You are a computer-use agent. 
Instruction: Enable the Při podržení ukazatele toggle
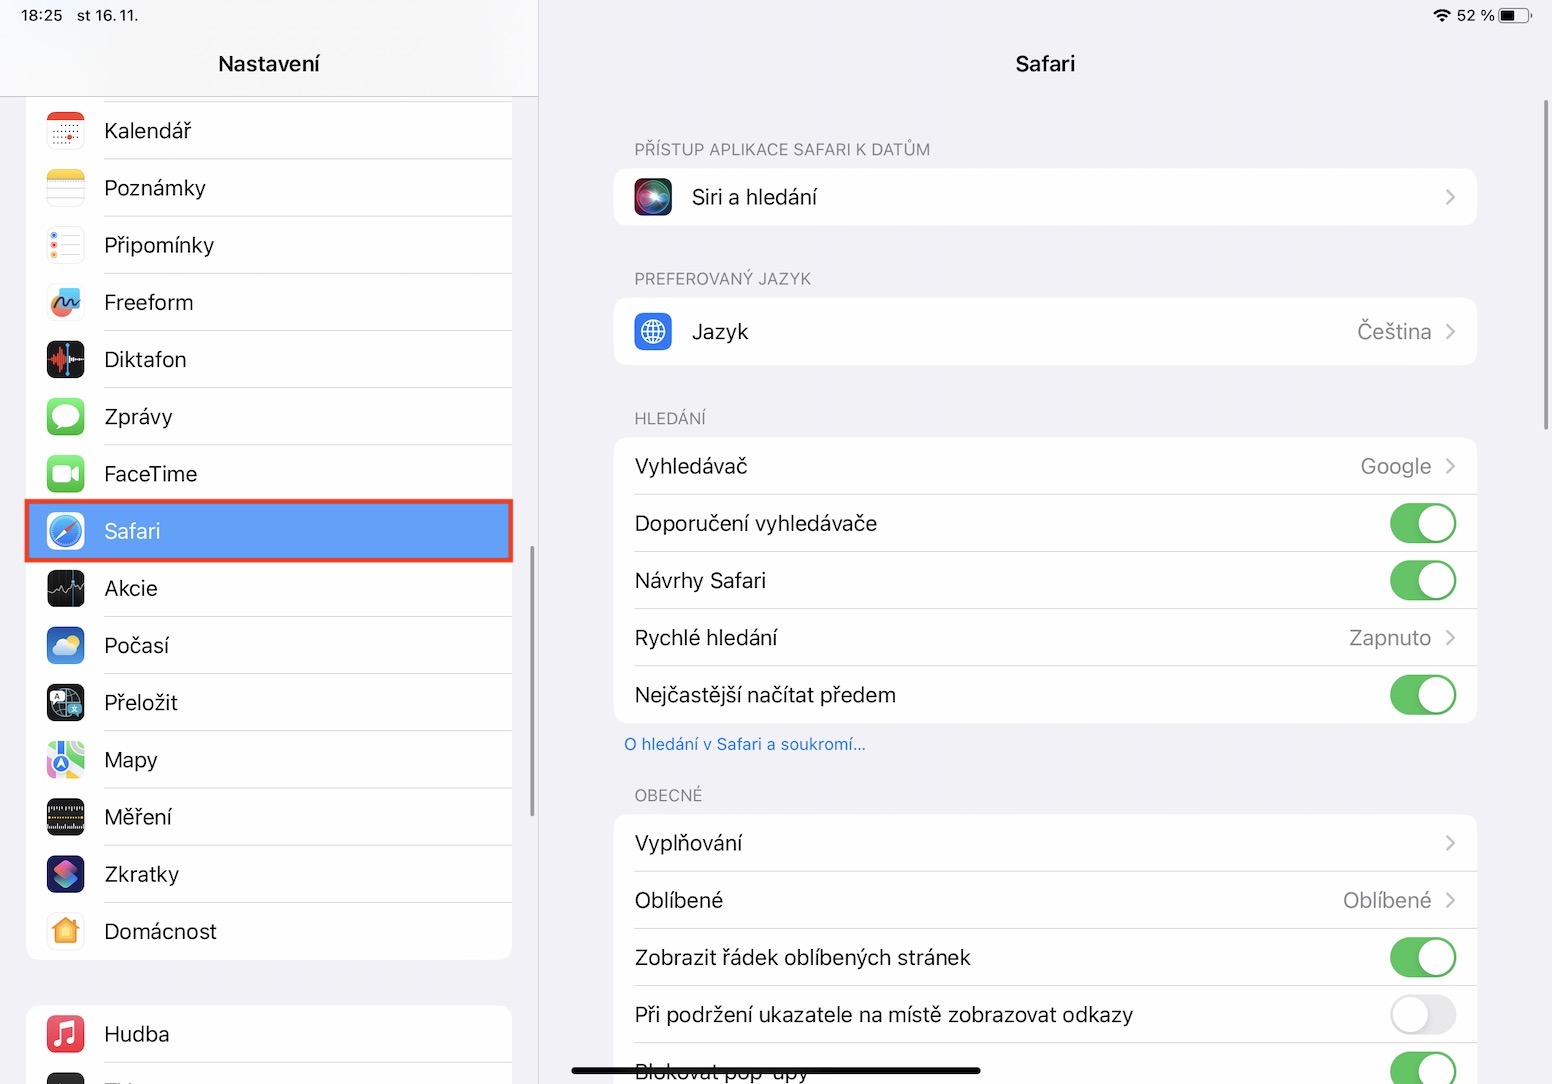click(1422, 1015)
